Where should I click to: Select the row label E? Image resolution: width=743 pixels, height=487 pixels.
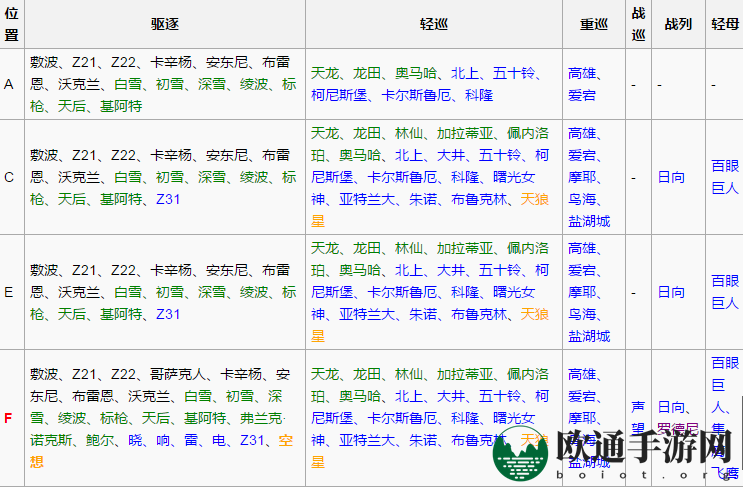(9, 292)
